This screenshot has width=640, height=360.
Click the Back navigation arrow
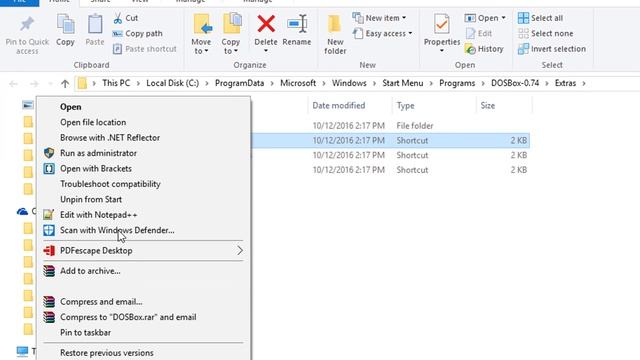coord(13,84)
